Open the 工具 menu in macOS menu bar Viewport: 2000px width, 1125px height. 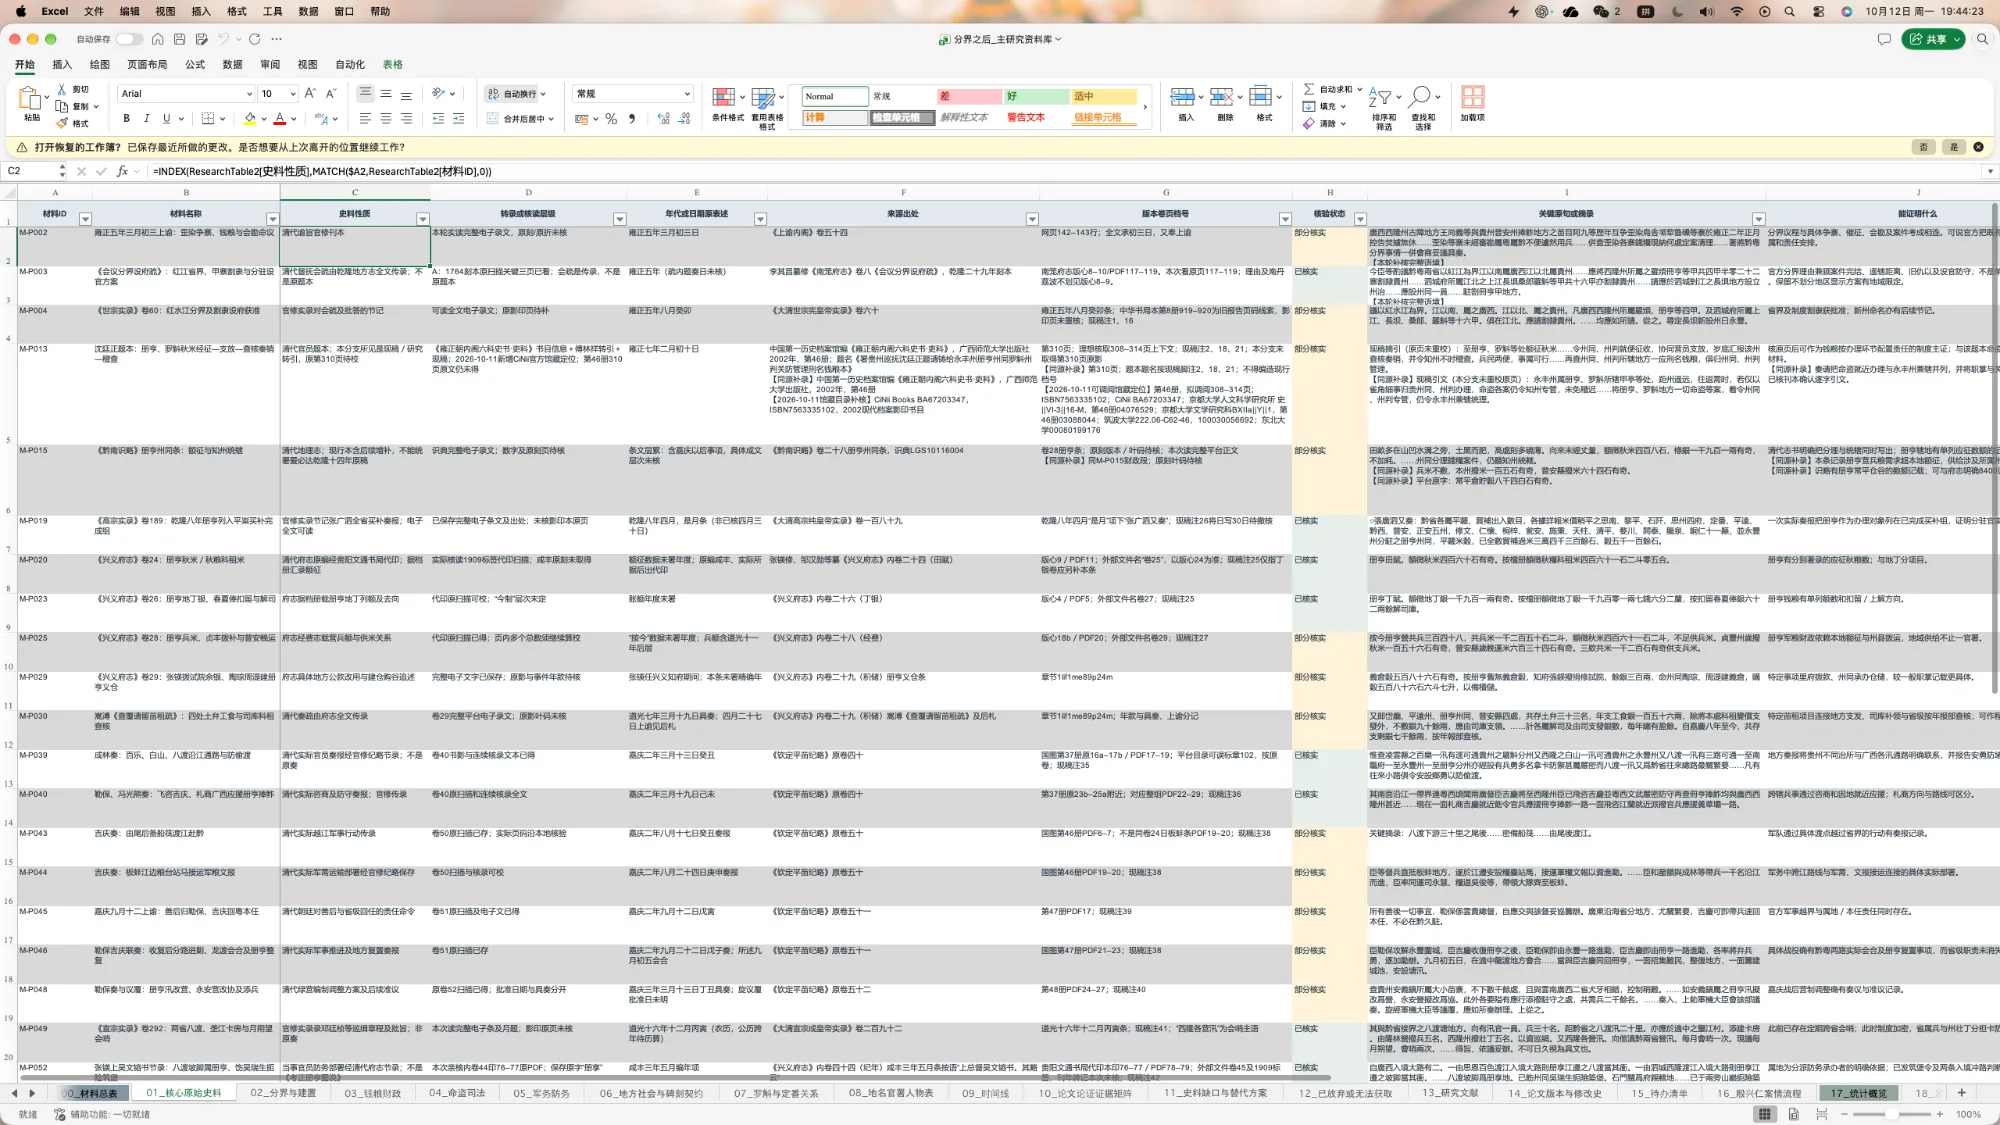click(272, 11)
